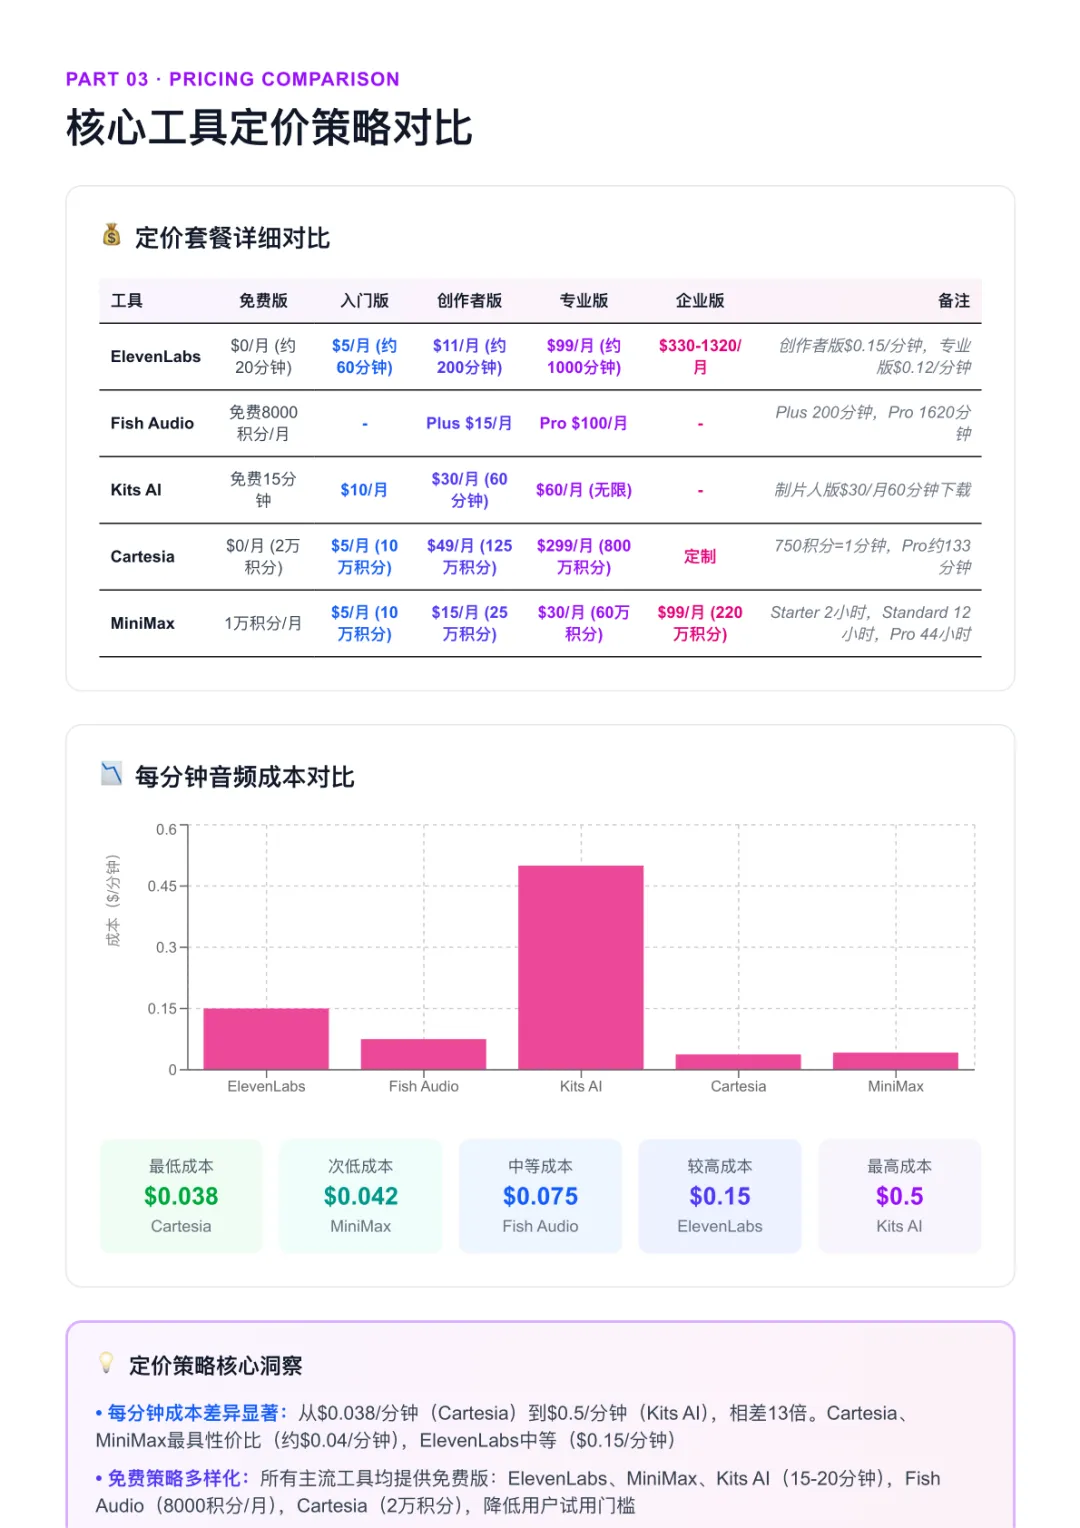Click the Fish Audio bar in the chart

[423, 1054]
